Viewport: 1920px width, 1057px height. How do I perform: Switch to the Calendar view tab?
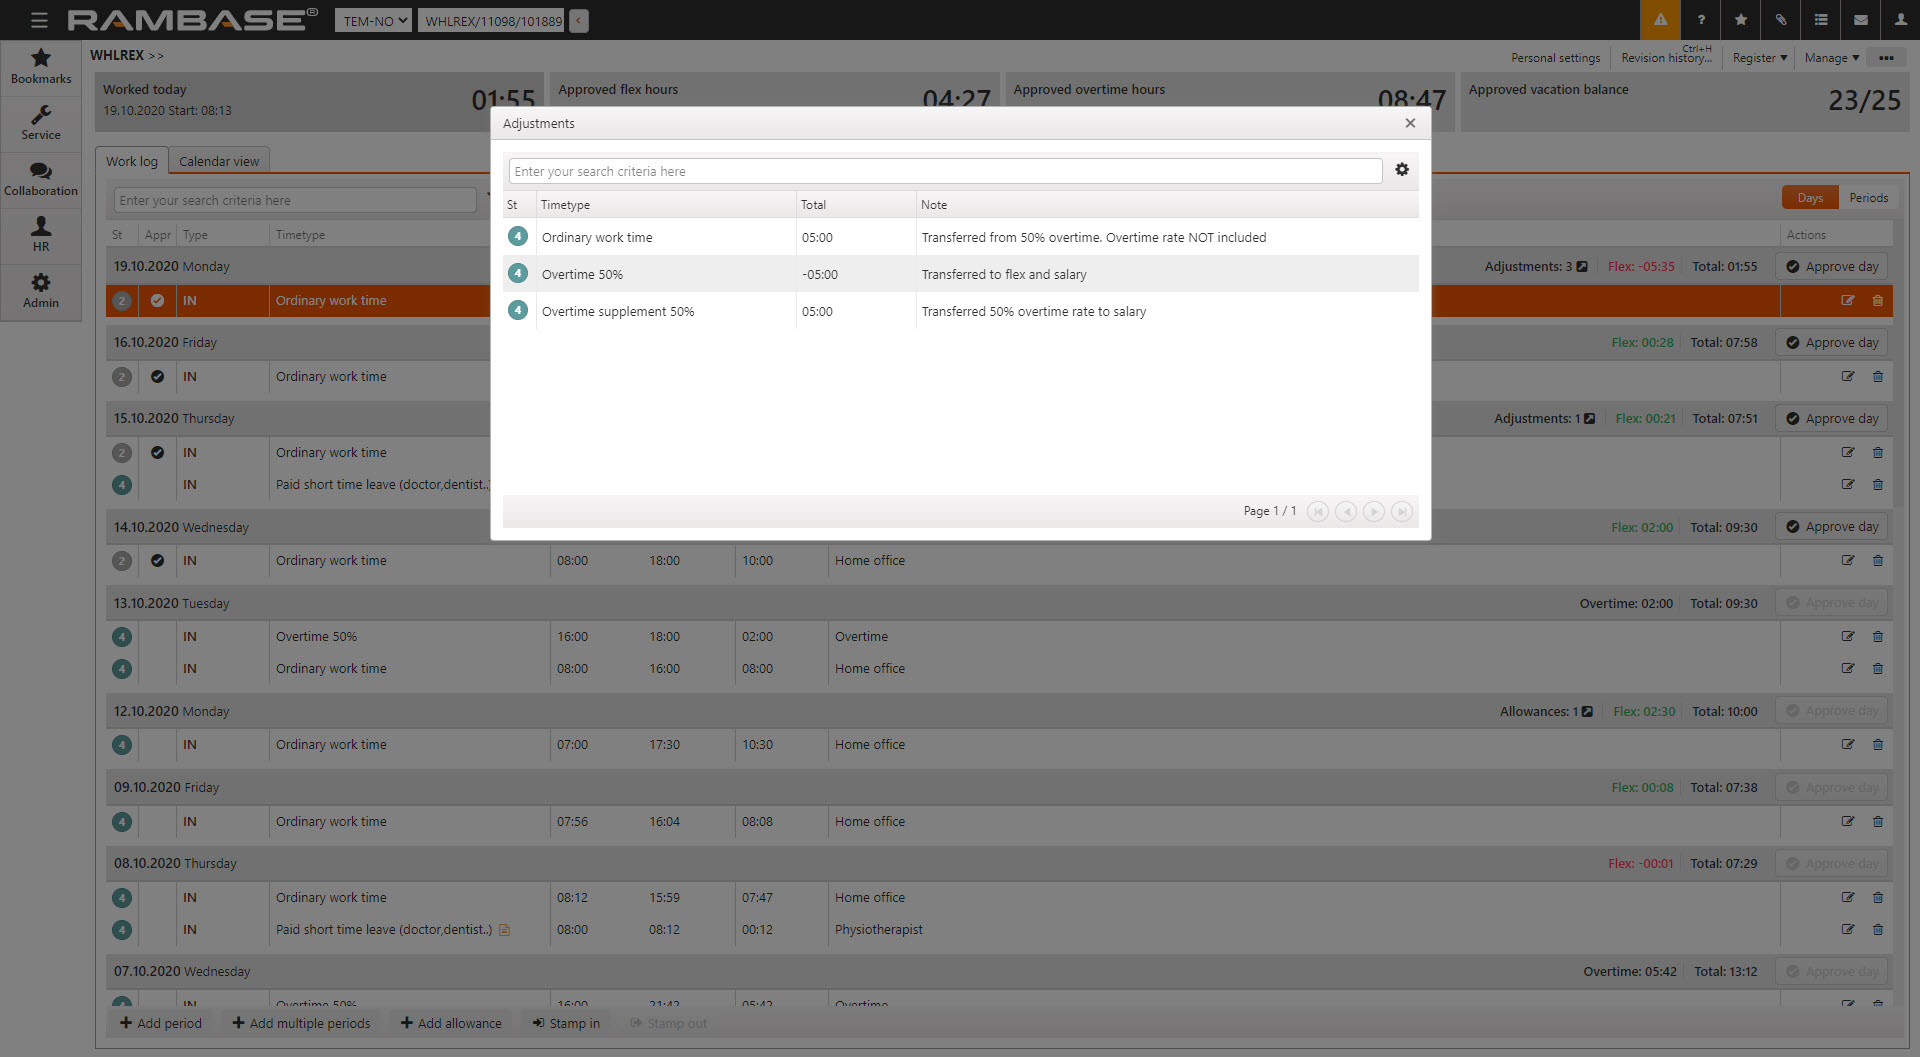[219, 161]
